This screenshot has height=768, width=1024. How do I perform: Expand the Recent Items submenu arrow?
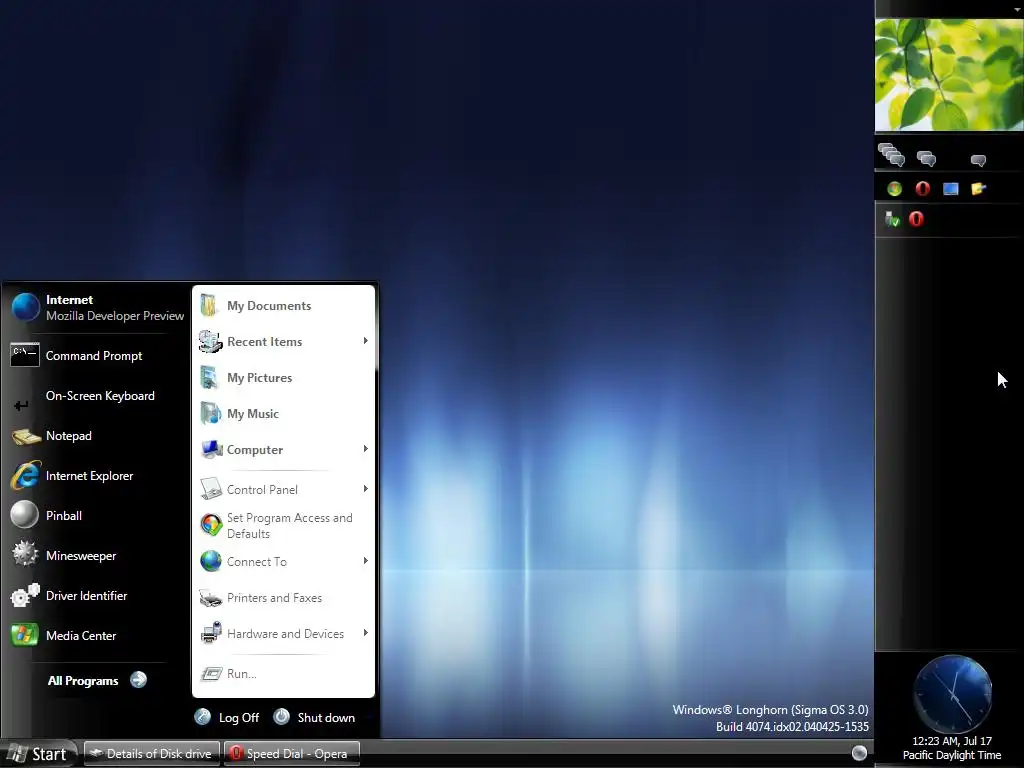point(366,341)
